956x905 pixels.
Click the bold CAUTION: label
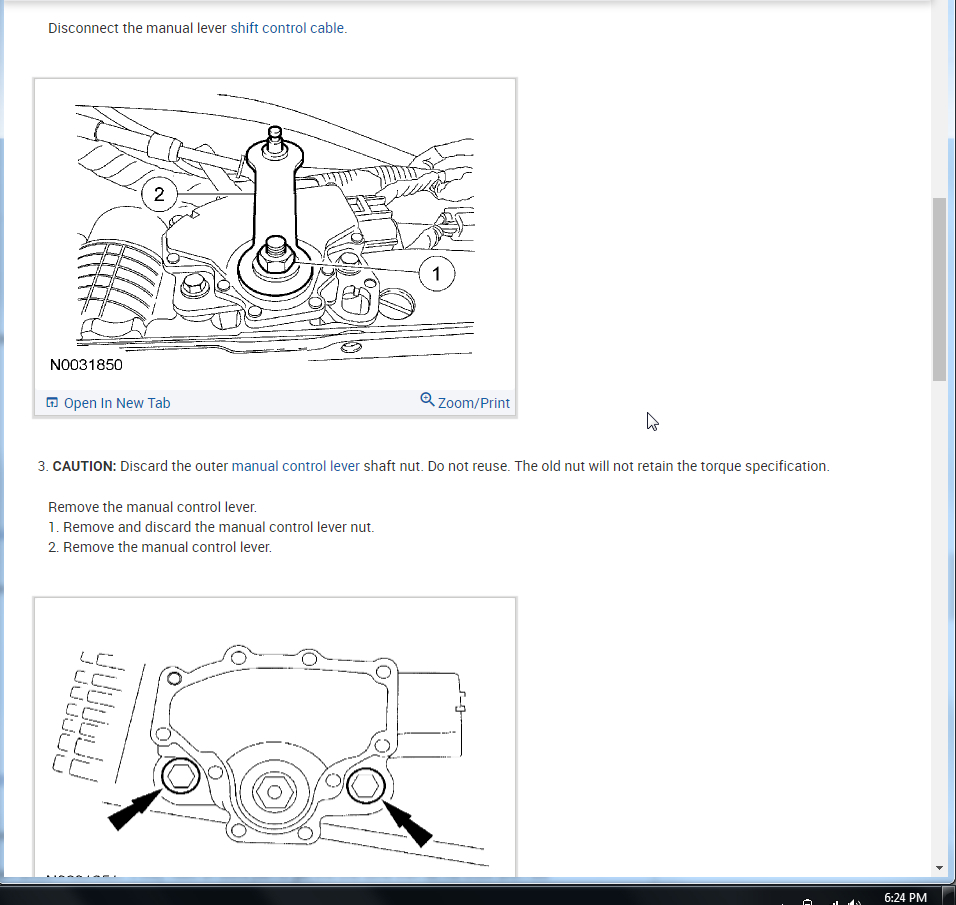pos(84,466)
